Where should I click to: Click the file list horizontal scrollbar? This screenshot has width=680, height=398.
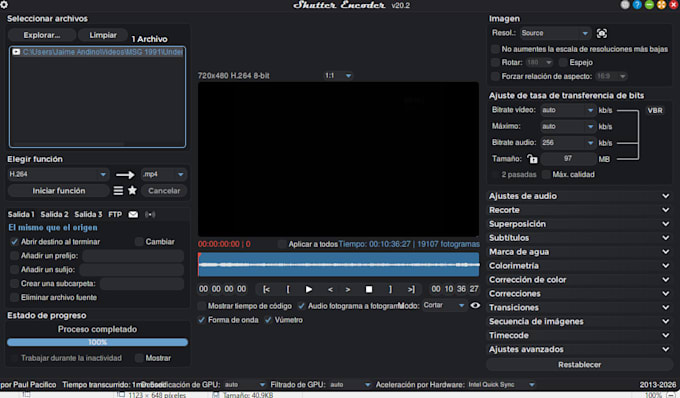tap(69, 144)
